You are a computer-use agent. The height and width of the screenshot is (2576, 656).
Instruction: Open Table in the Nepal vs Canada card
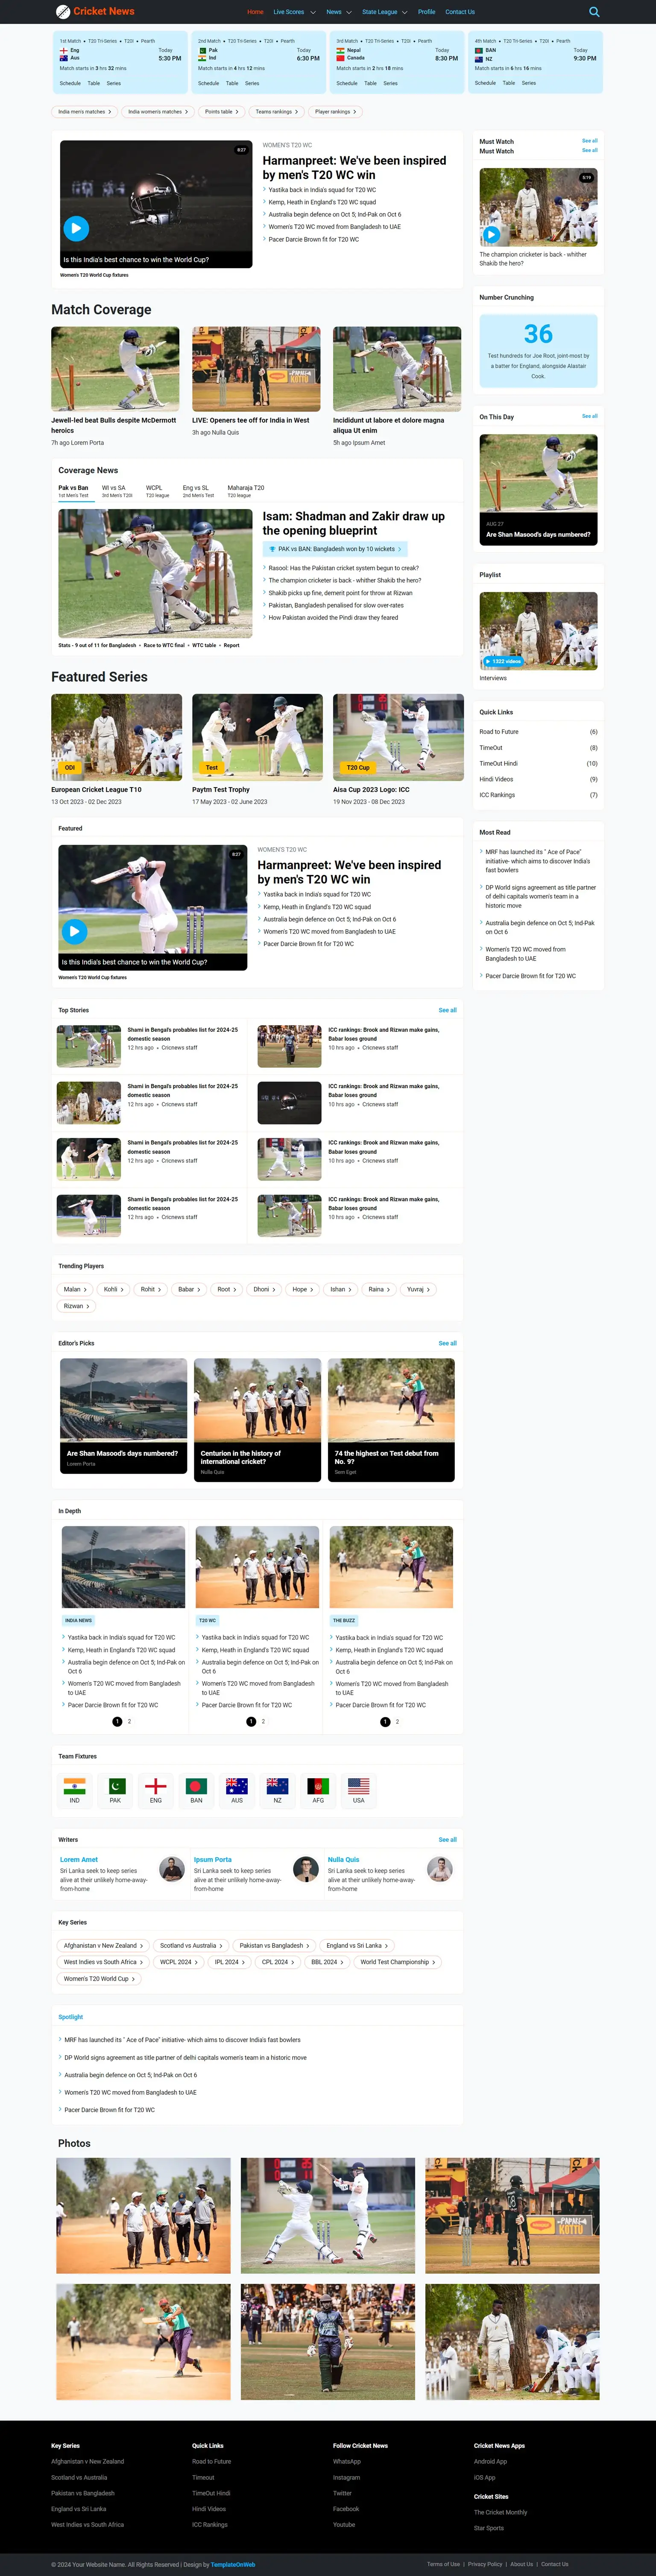[370, 83]
